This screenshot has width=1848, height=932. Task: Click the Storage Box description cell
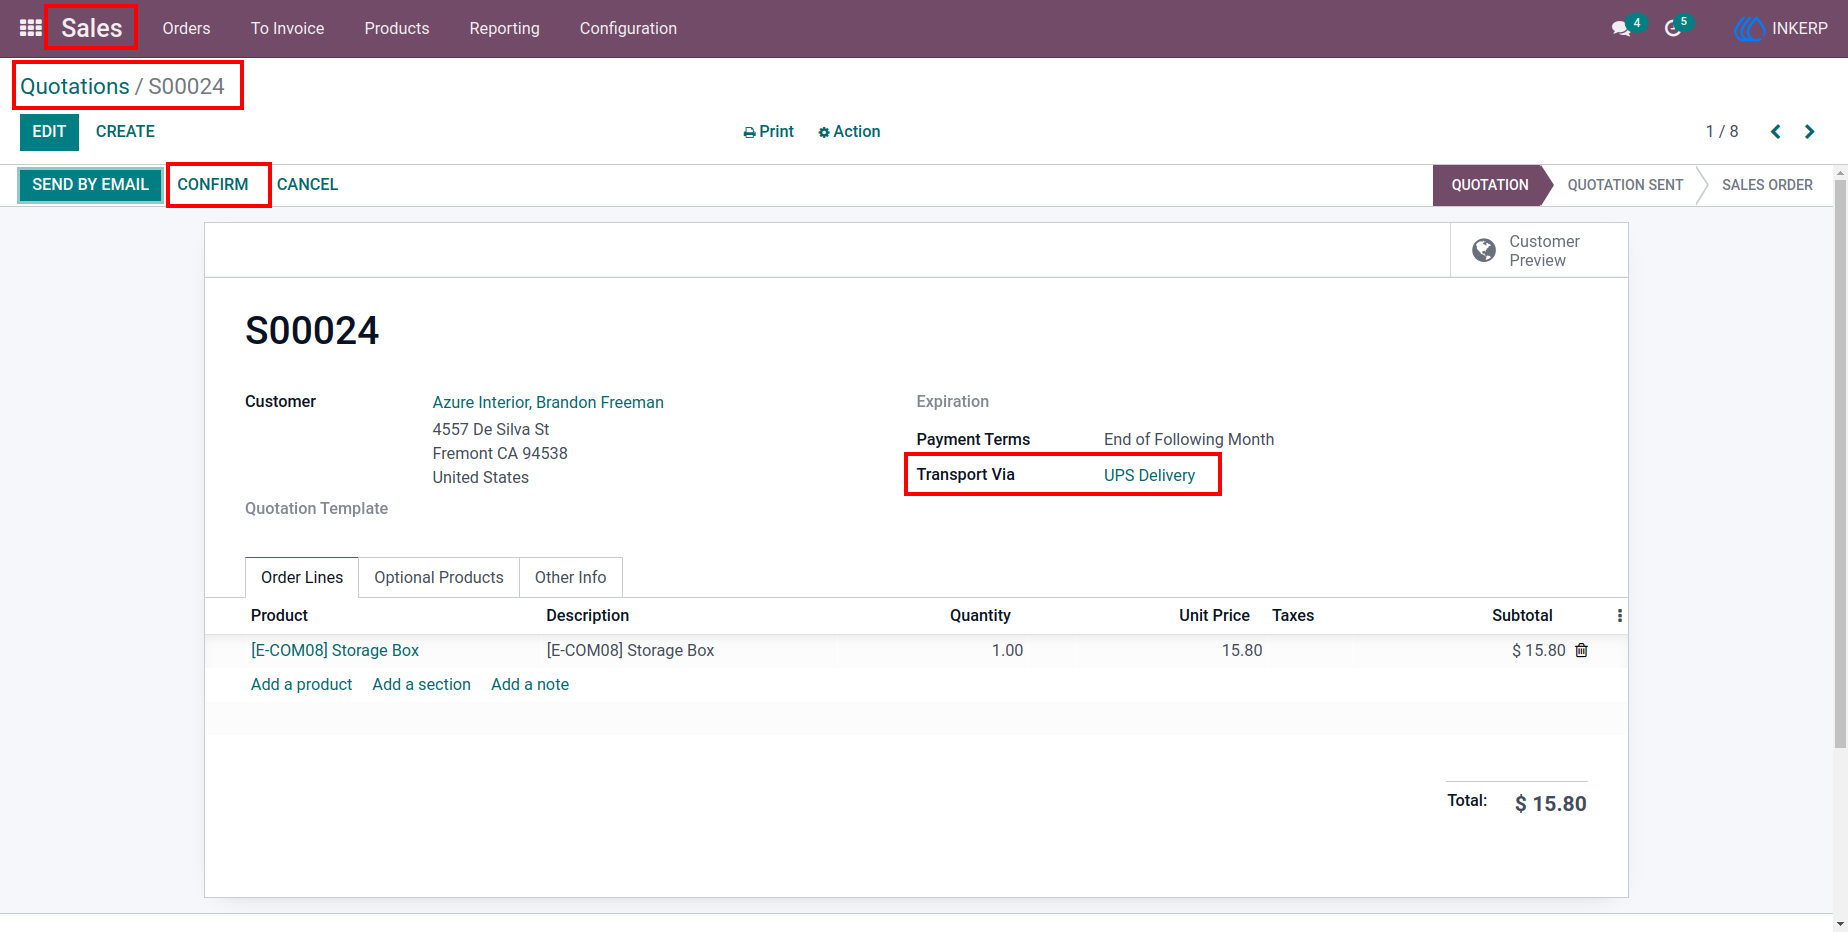630,650
